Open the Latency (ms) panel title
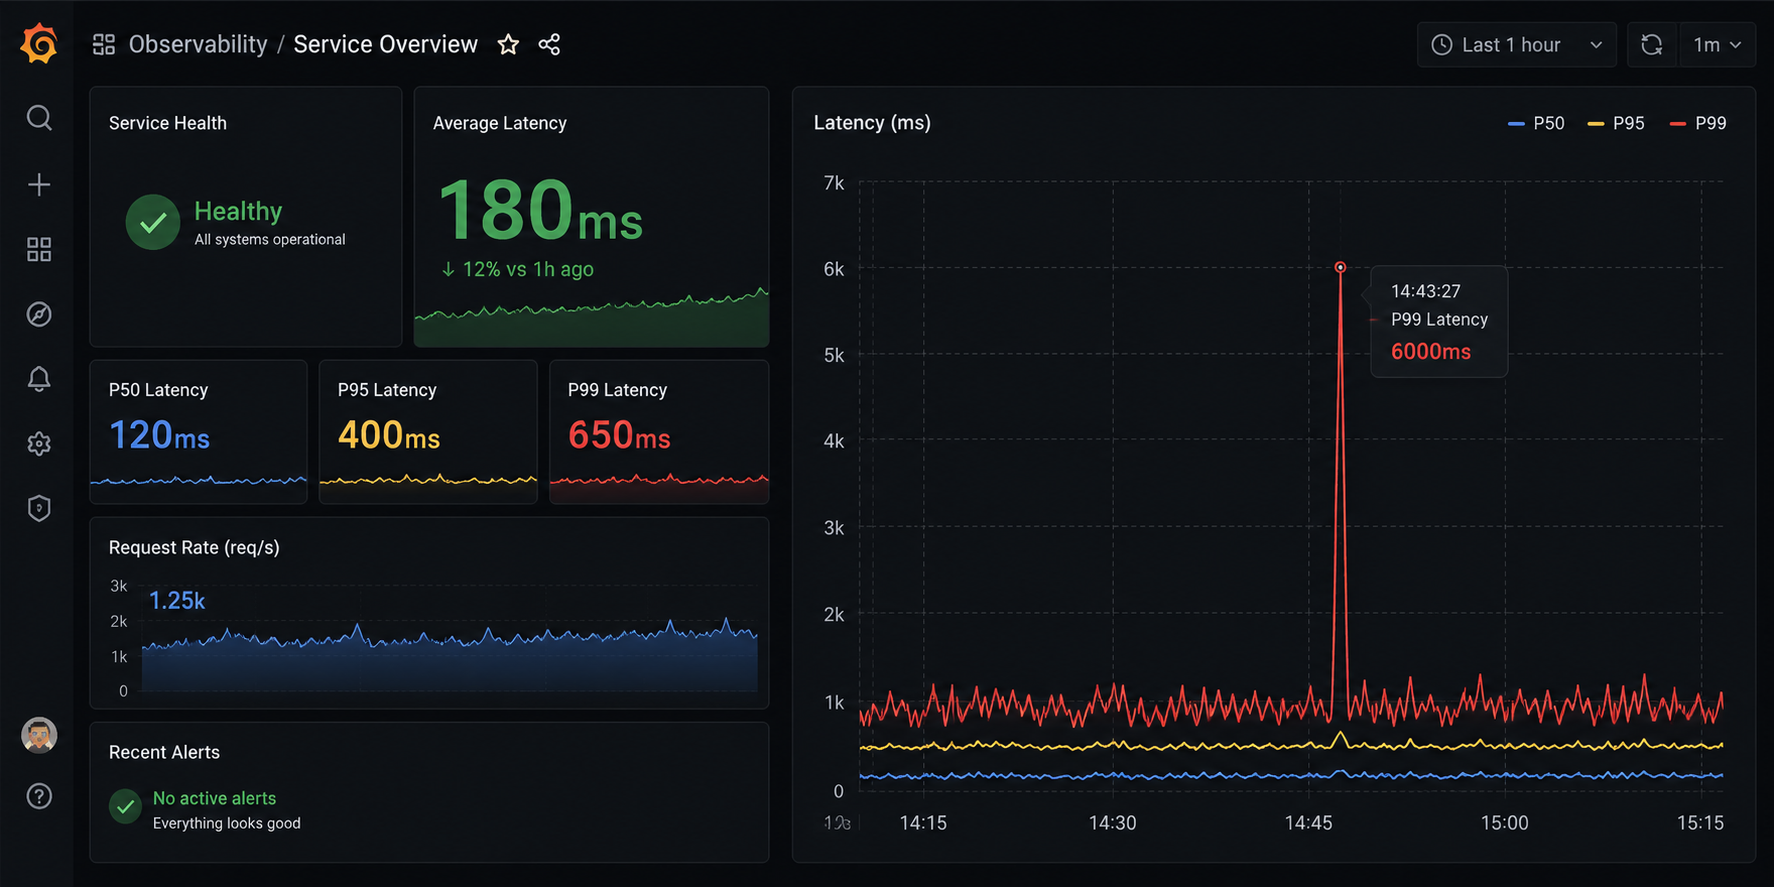This screenshot has height=887, width=1774. pos(872,122)
